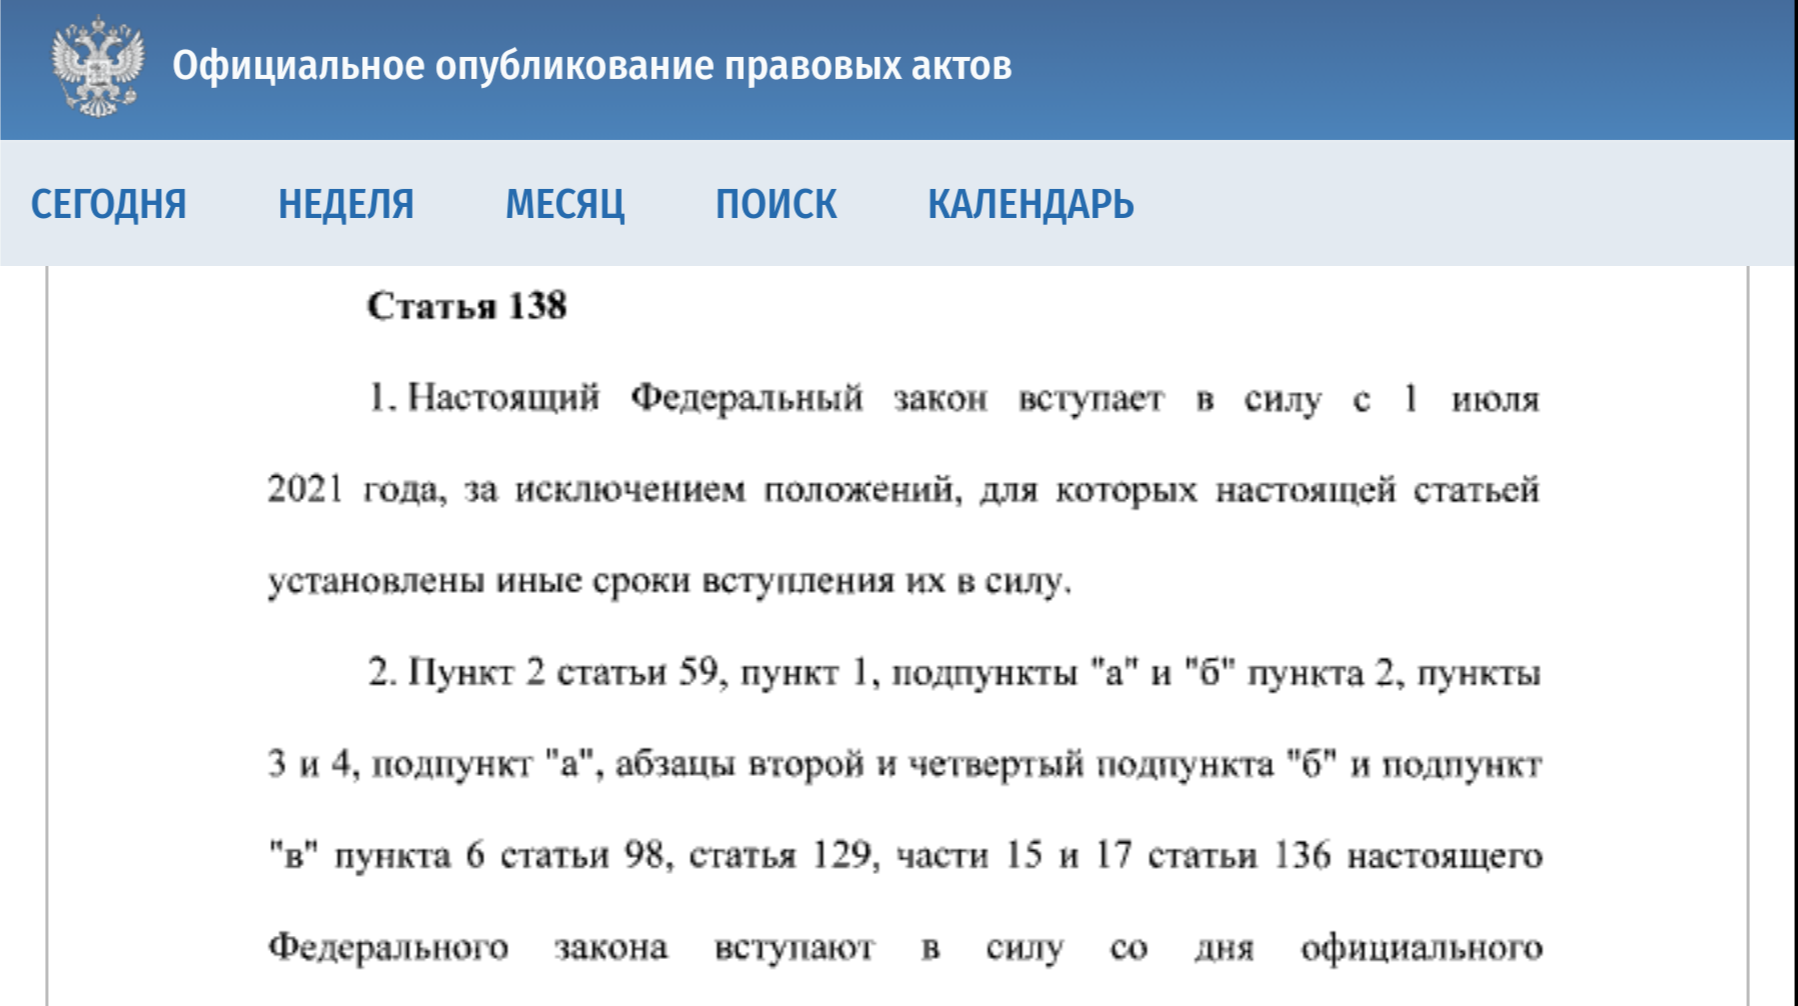
Task: Click the word Настоящий in paragraph 1
Action: [503, 398]
